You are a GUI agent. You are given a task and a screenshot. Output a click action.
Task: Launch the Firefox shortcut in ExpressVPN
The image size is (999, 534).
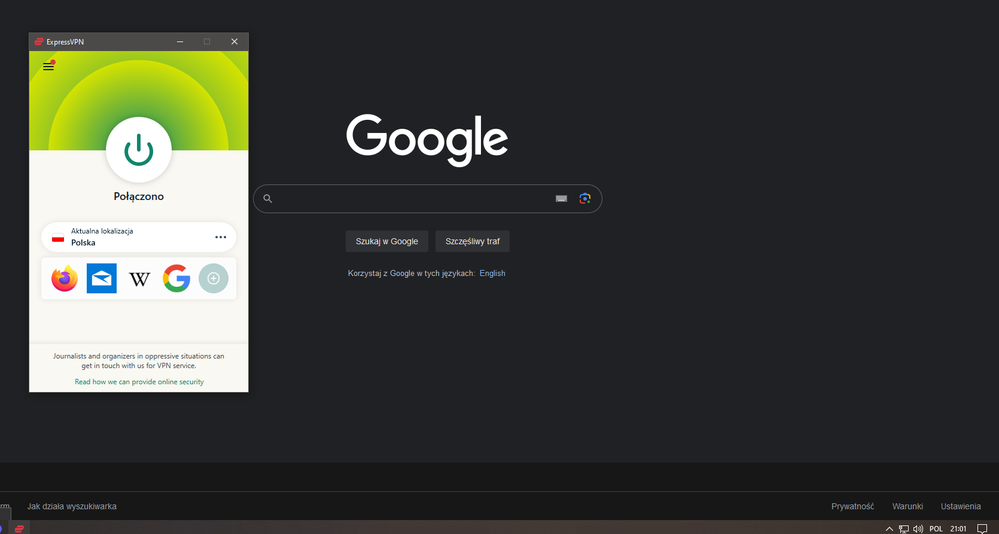[x=65, y=279]
